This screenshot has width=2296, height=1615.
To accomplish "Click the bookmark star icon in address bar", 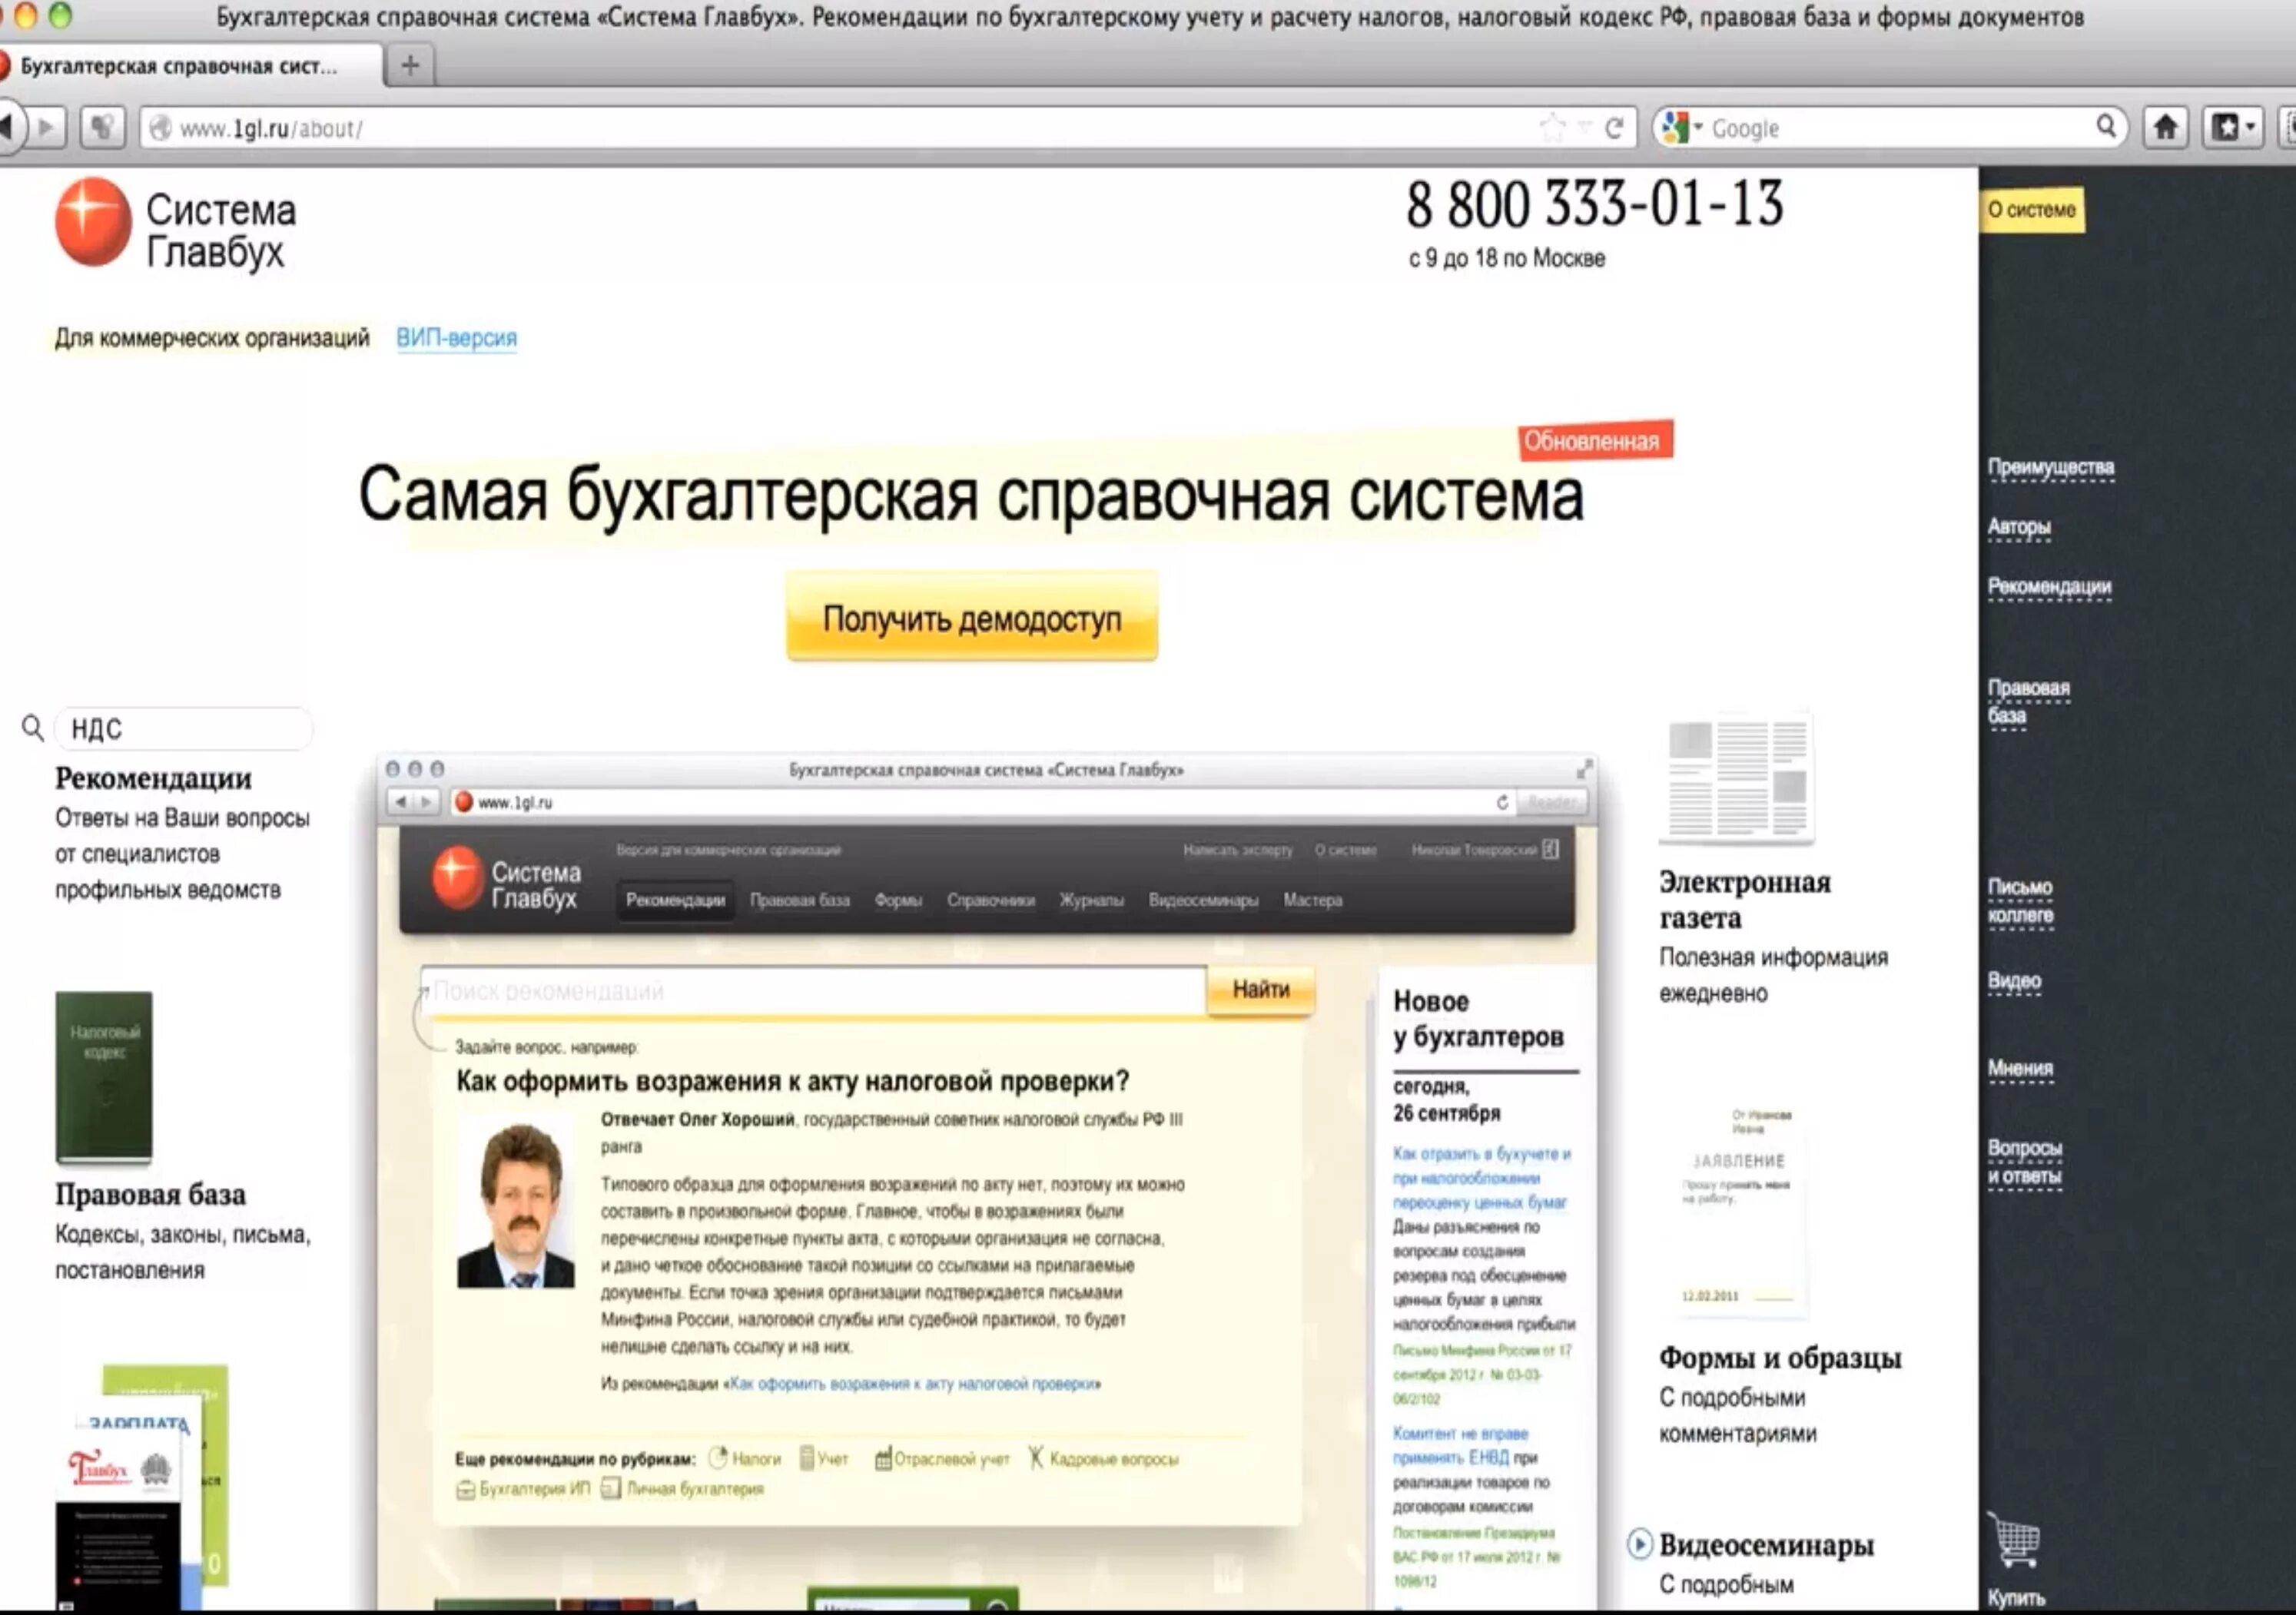I will click(1552, 128).
